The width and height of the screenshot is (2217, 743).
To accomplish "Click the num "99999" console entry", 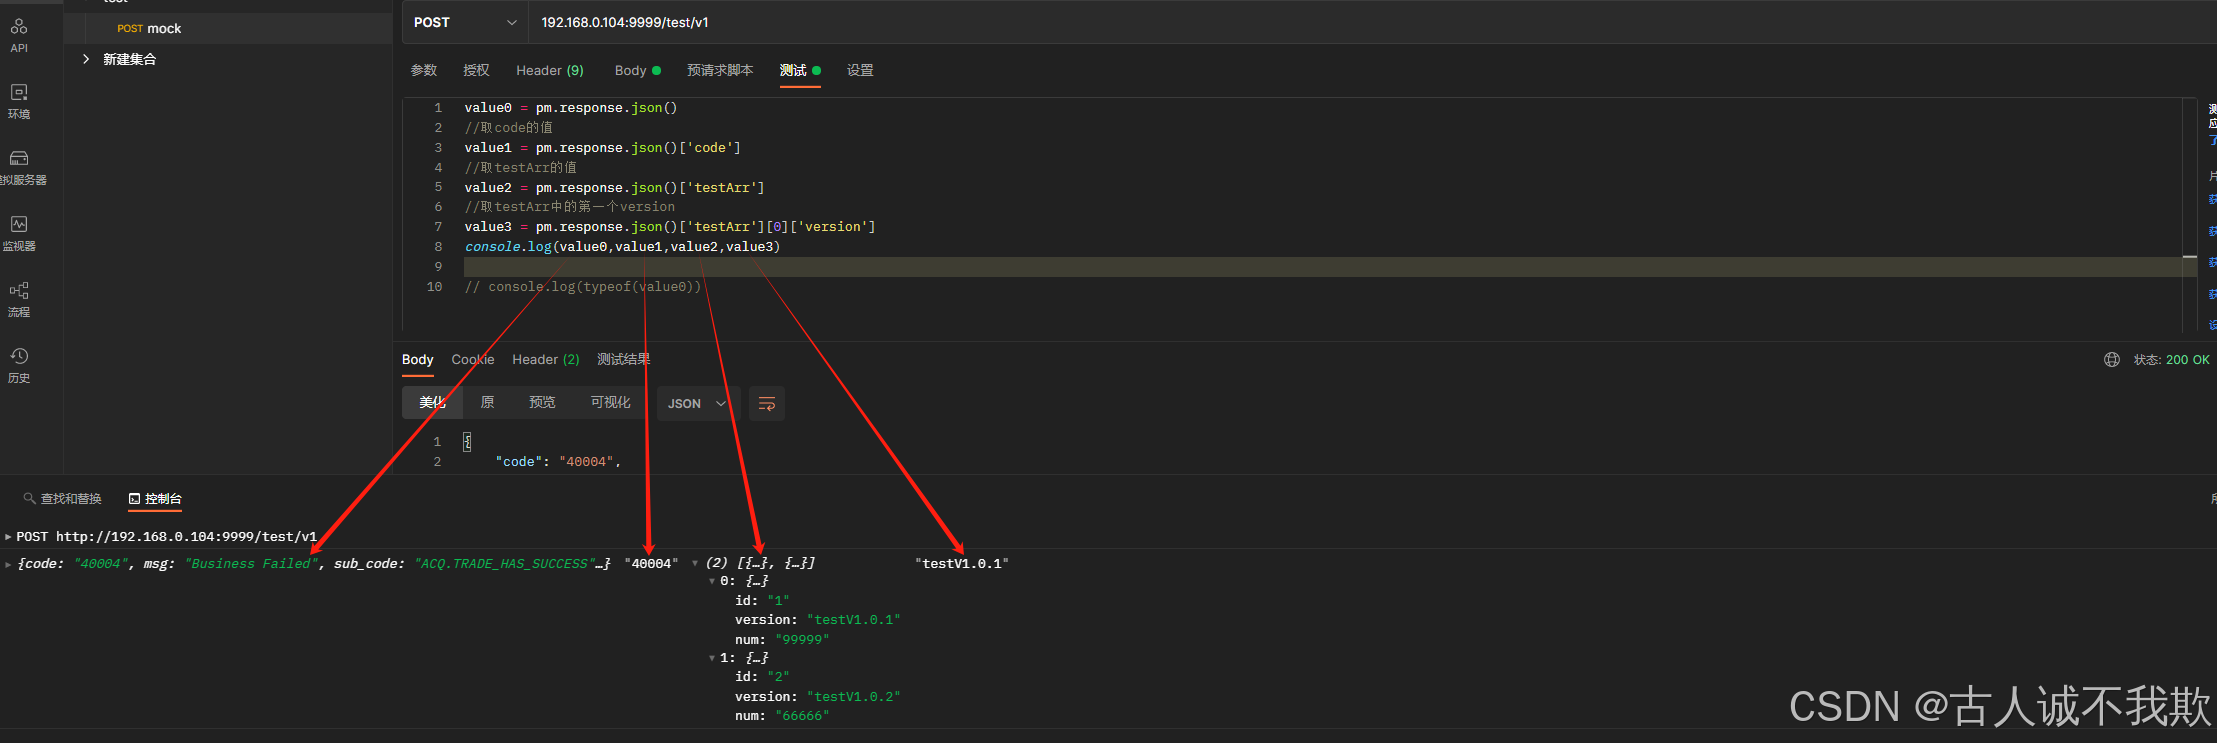I will tap(782, 640).
